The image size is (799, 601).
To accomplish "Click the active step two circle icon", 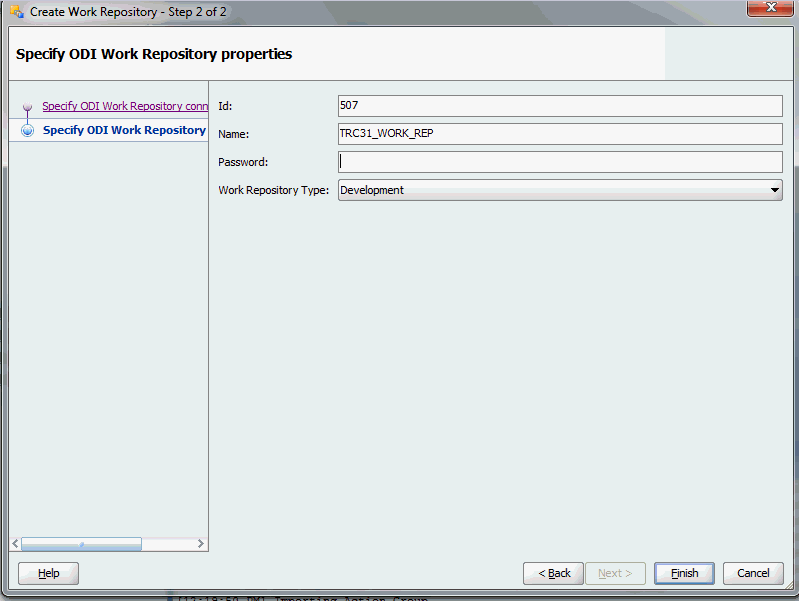I will tap(28, 130).
